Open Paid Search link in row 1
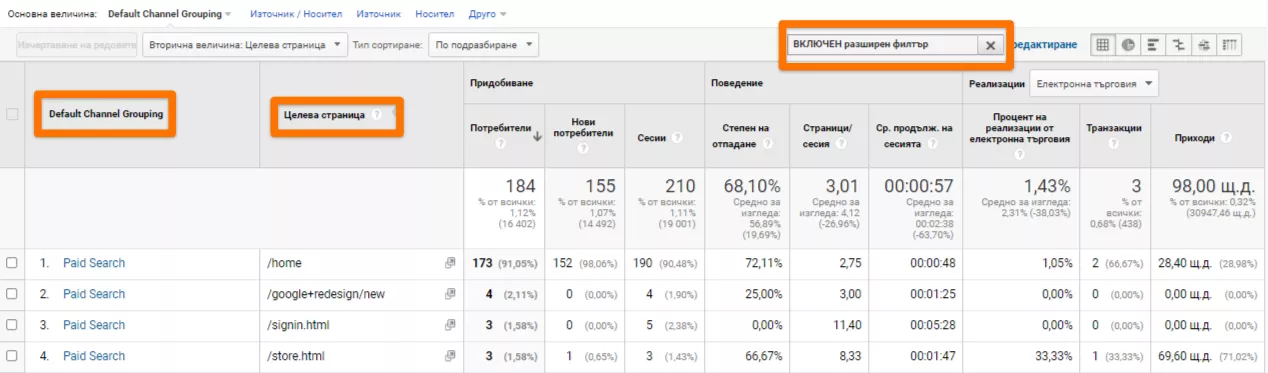The height and width of the screenshot is (373, 1268). tap(94, 263)
